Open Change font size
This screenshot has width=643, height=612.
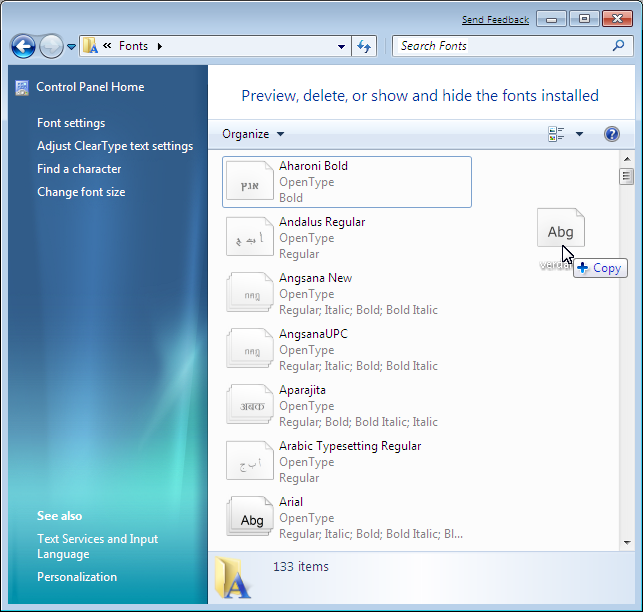pyautogui.click(x=81, y=192)
